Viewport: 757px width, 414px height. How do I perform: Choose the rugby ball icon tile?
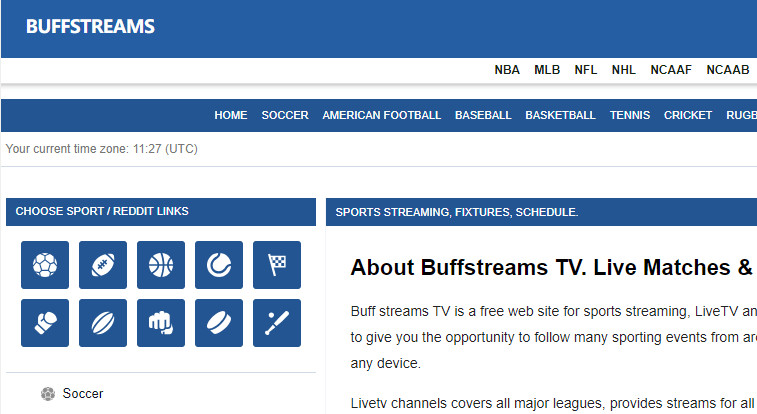103,323
